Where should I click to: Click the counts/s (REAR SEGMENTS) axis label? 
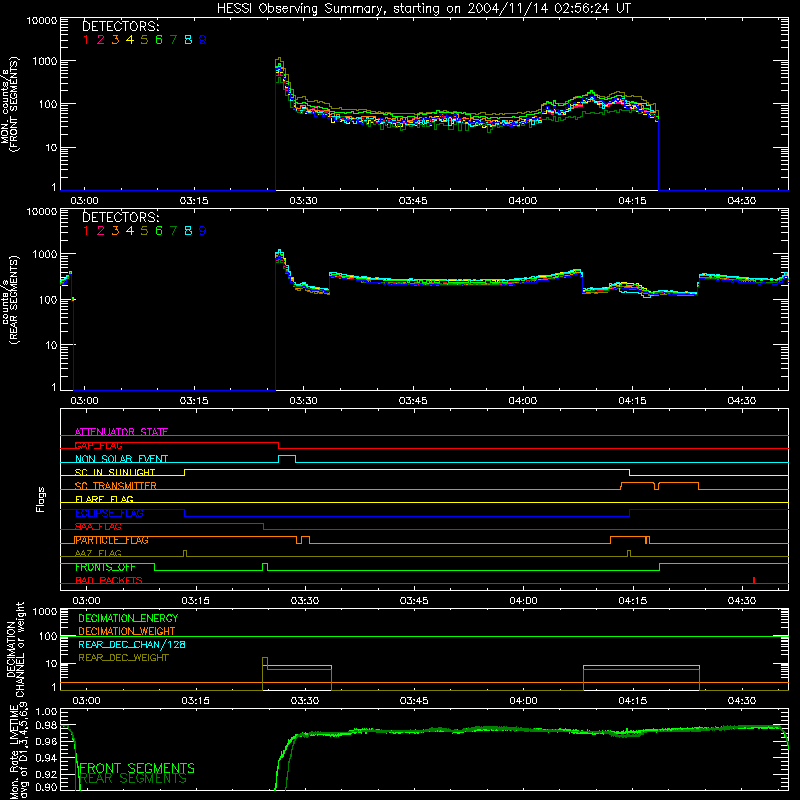tap(10, 300)
